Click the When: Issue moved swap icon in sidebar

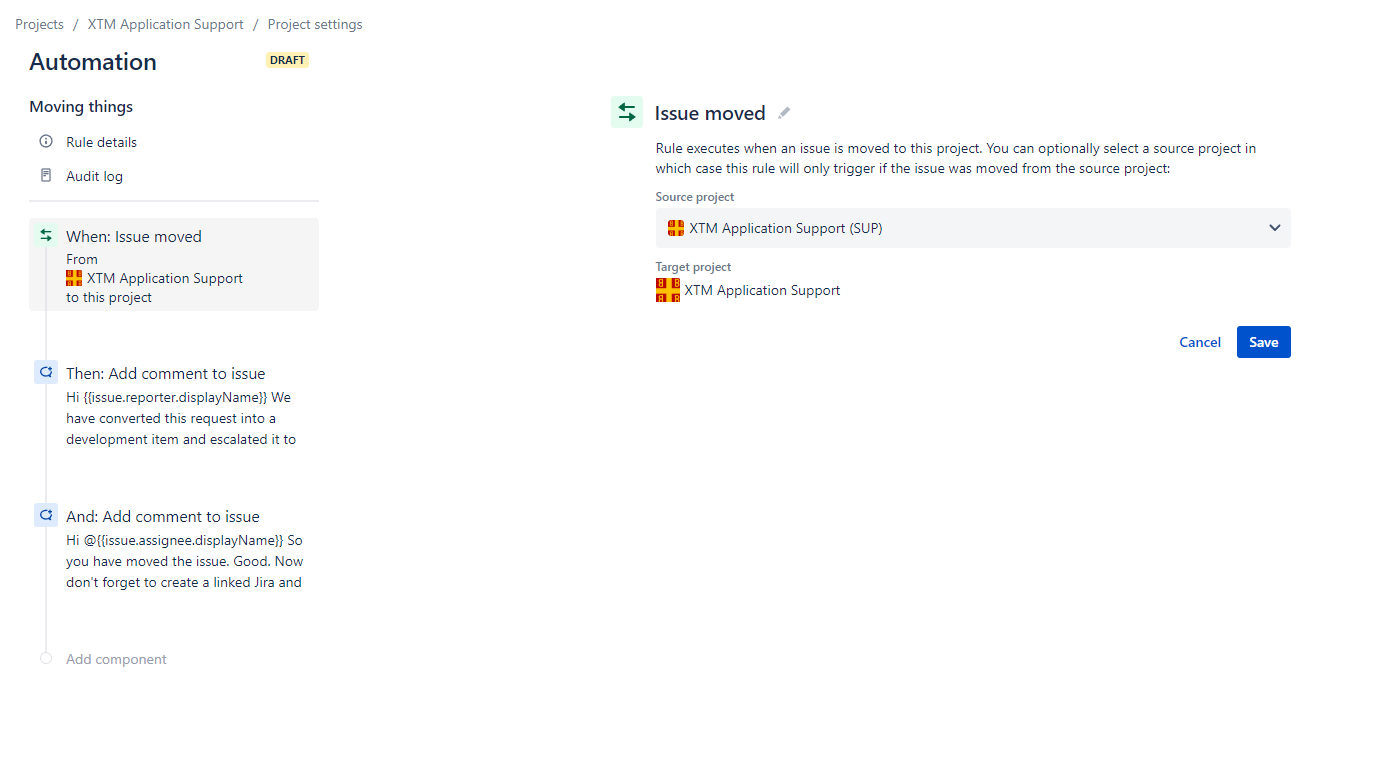tap(45, 235)
